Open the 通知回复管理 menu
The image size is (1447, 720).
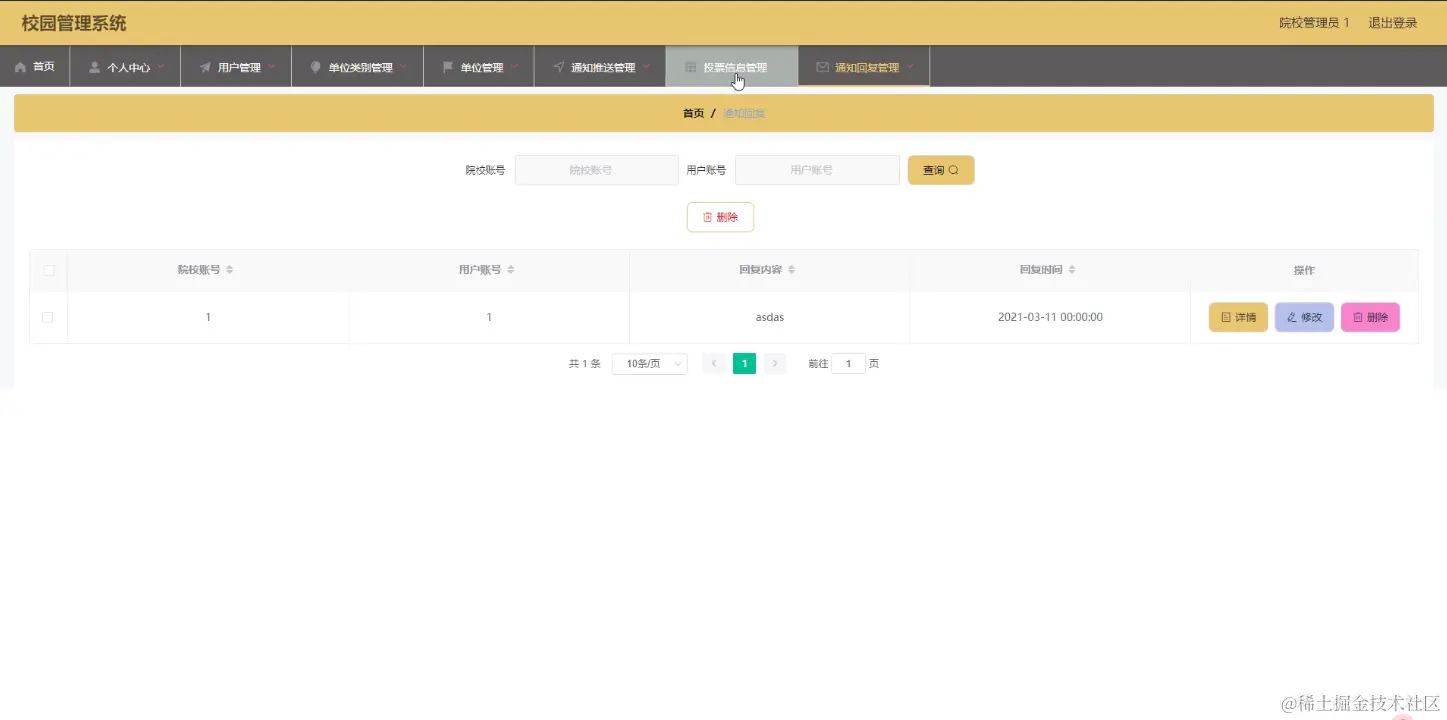click(864, 67)
